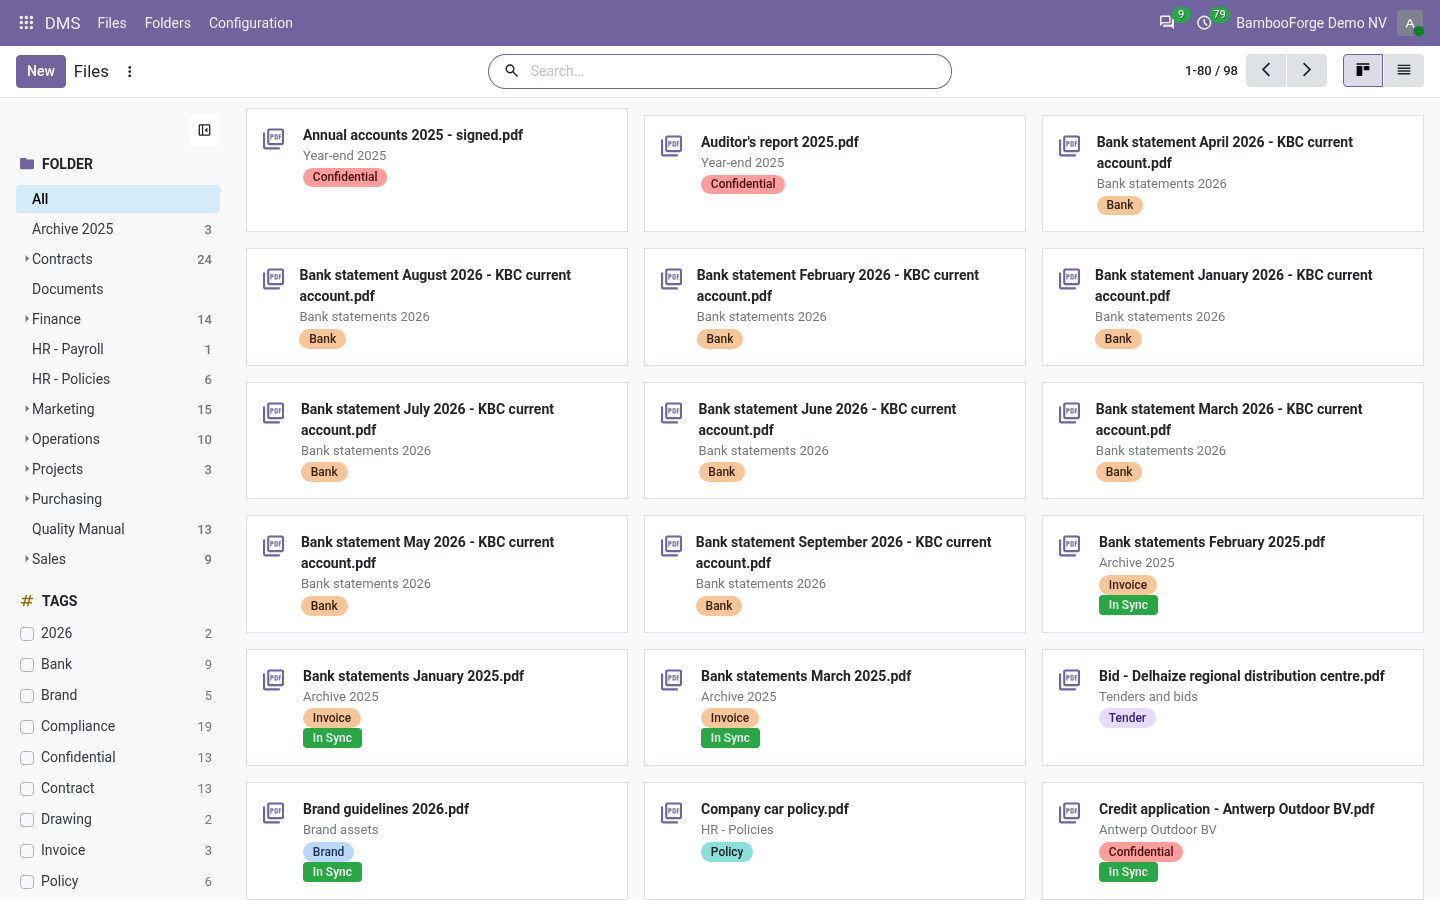
Task: Check the Confidential tag filter
Action: tap(27, 758)
